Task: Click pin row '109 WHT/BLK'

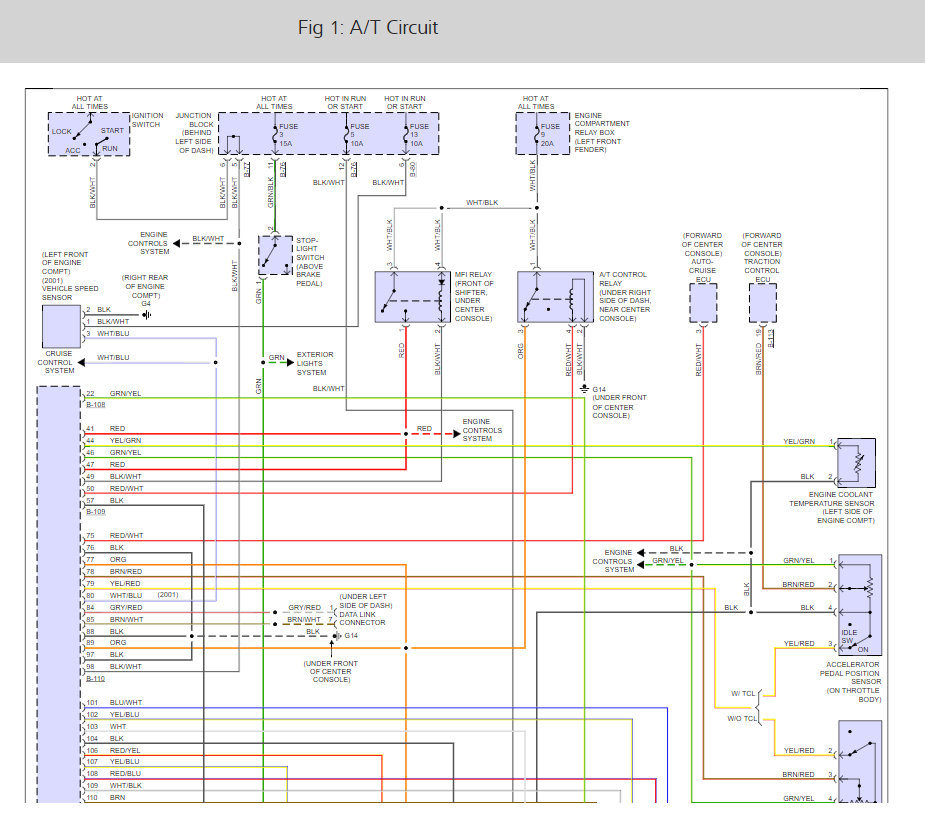Action: [x=113, y=786]
